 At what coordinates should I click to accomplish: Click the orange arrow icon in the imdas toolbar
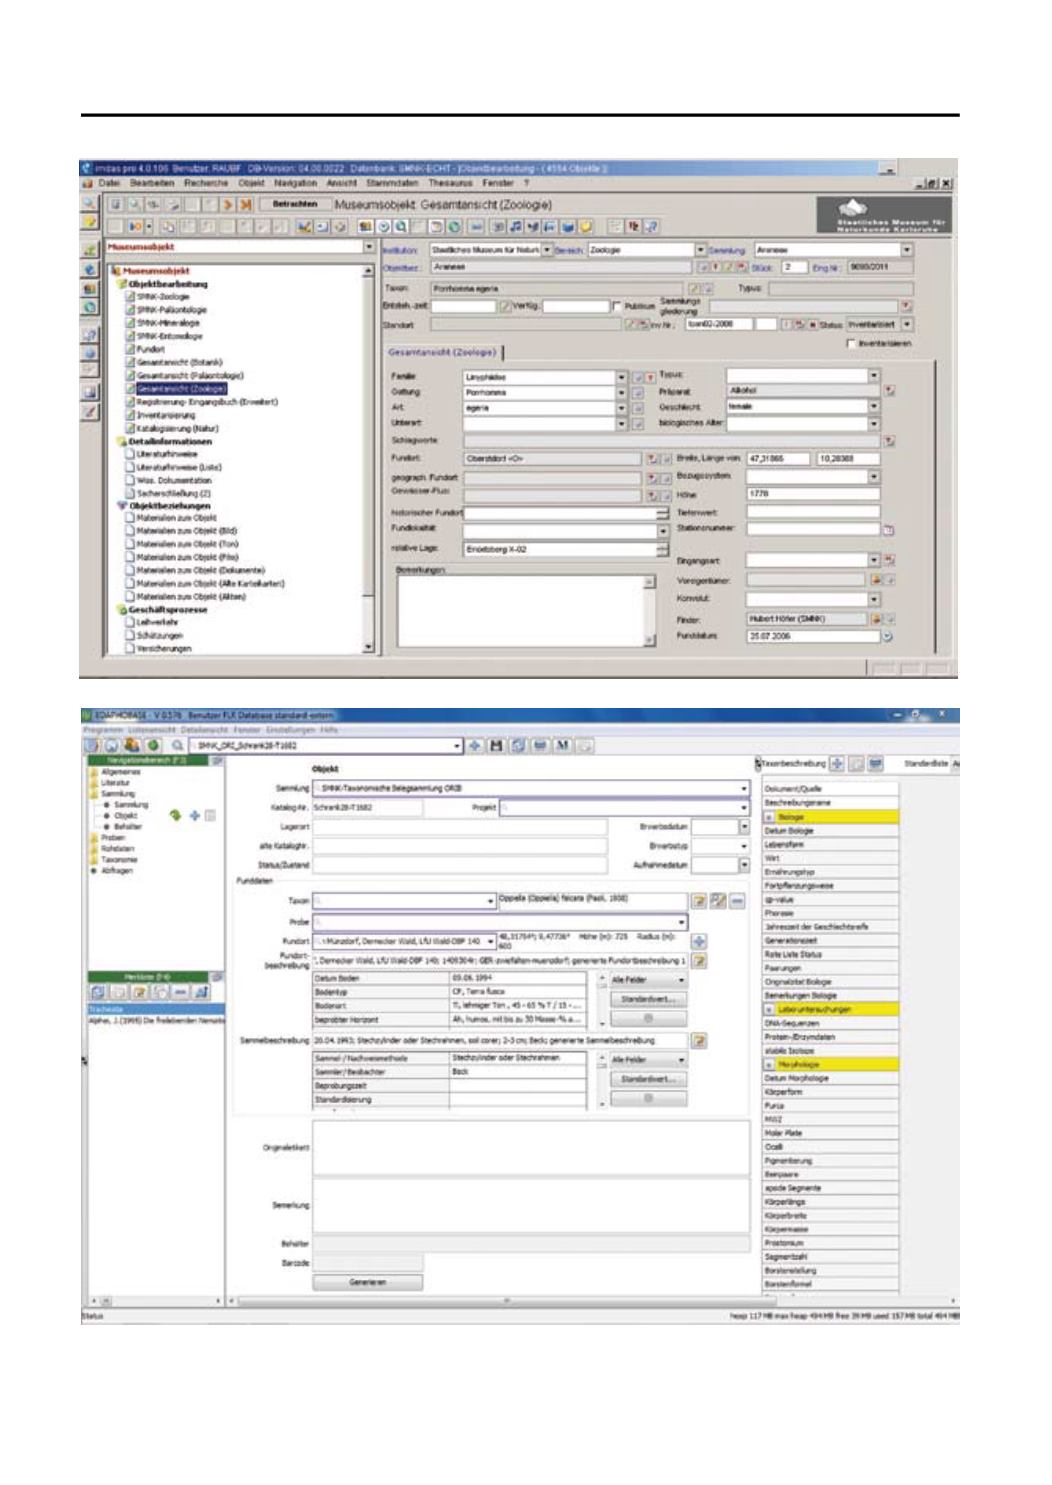[x=228, y=204]
